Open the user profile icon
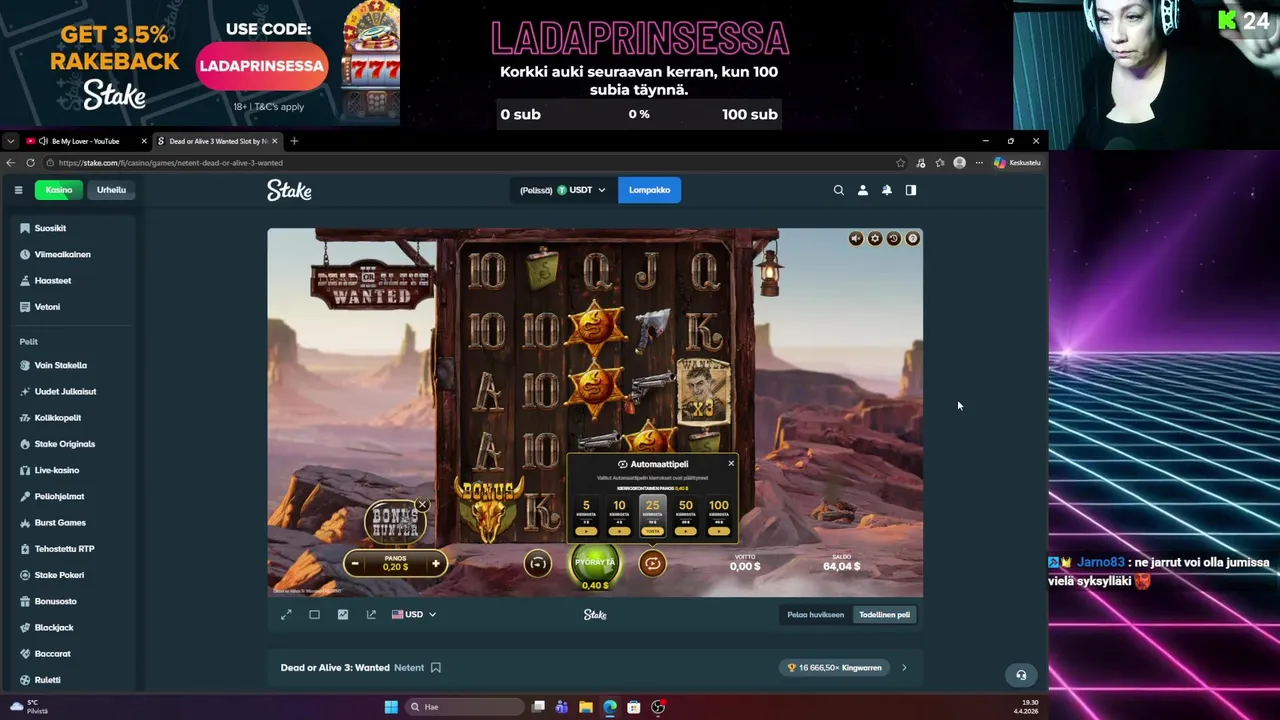The width and height of the screenshot is (1280, 720). 863,190
